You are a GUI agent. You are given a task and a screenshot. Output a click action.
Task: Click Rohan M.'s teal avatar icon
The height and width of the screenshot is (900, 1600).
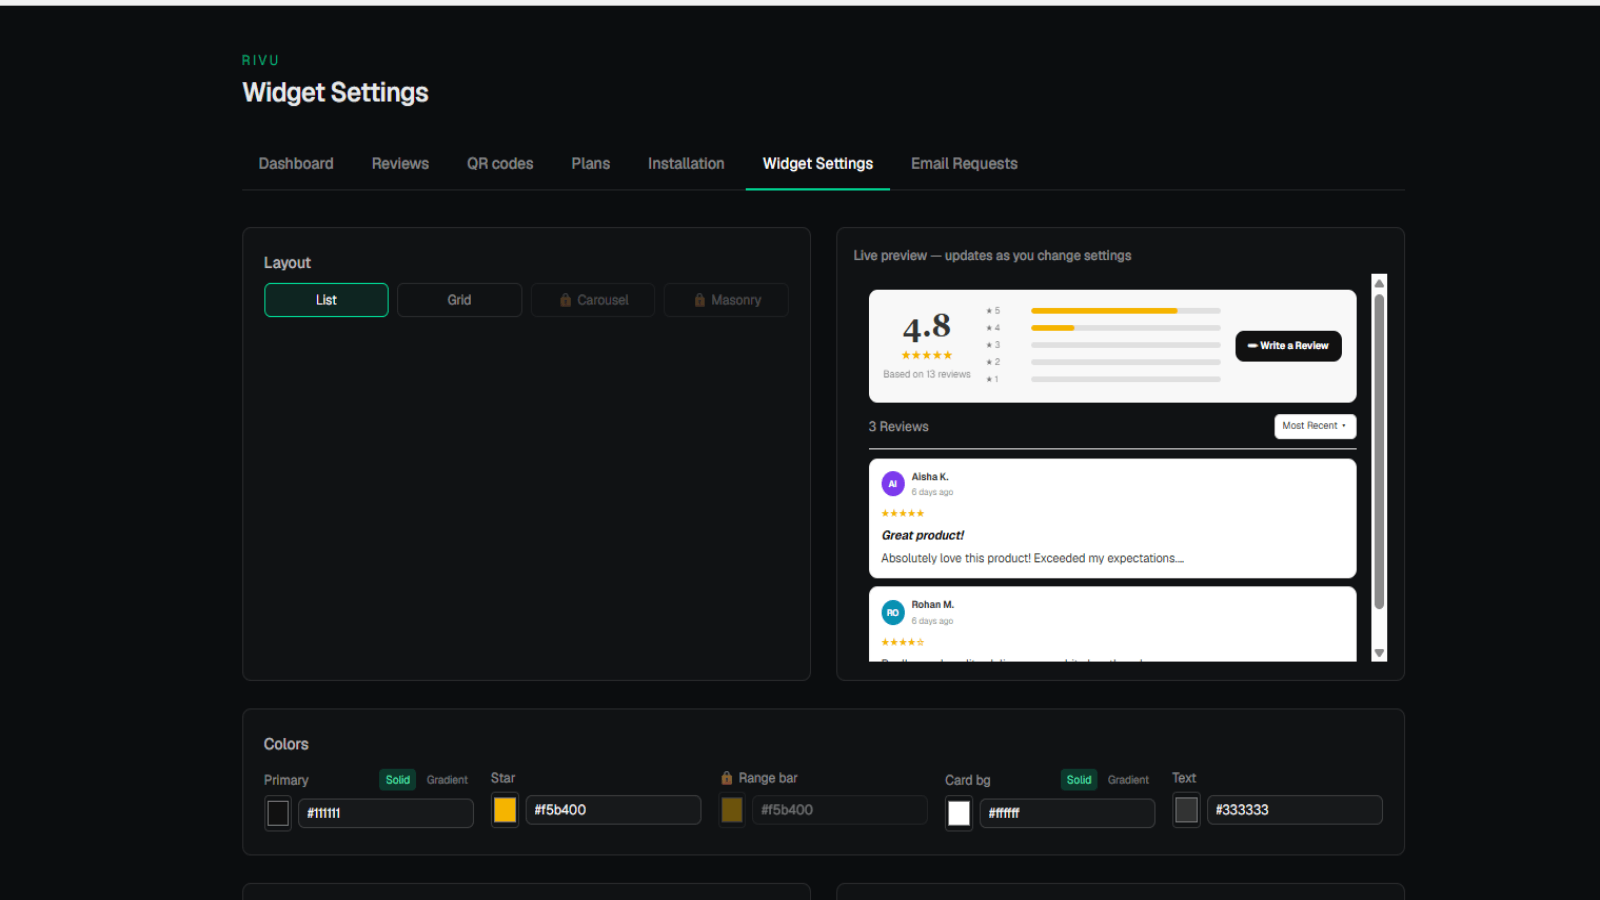coord(893,613)
